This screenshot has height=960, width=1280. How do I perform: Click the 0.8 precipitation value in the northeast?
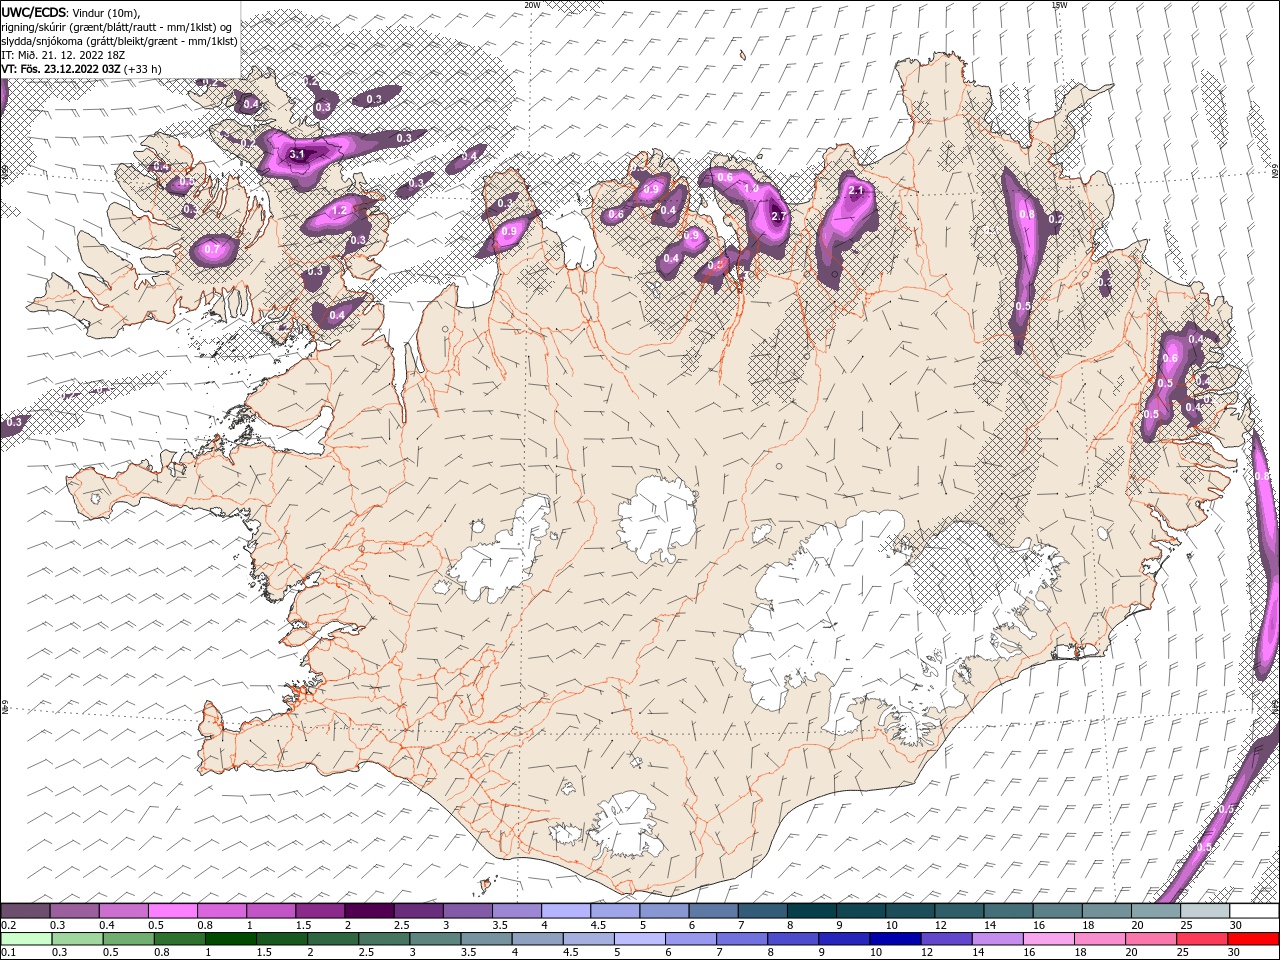click(1026, 214)
